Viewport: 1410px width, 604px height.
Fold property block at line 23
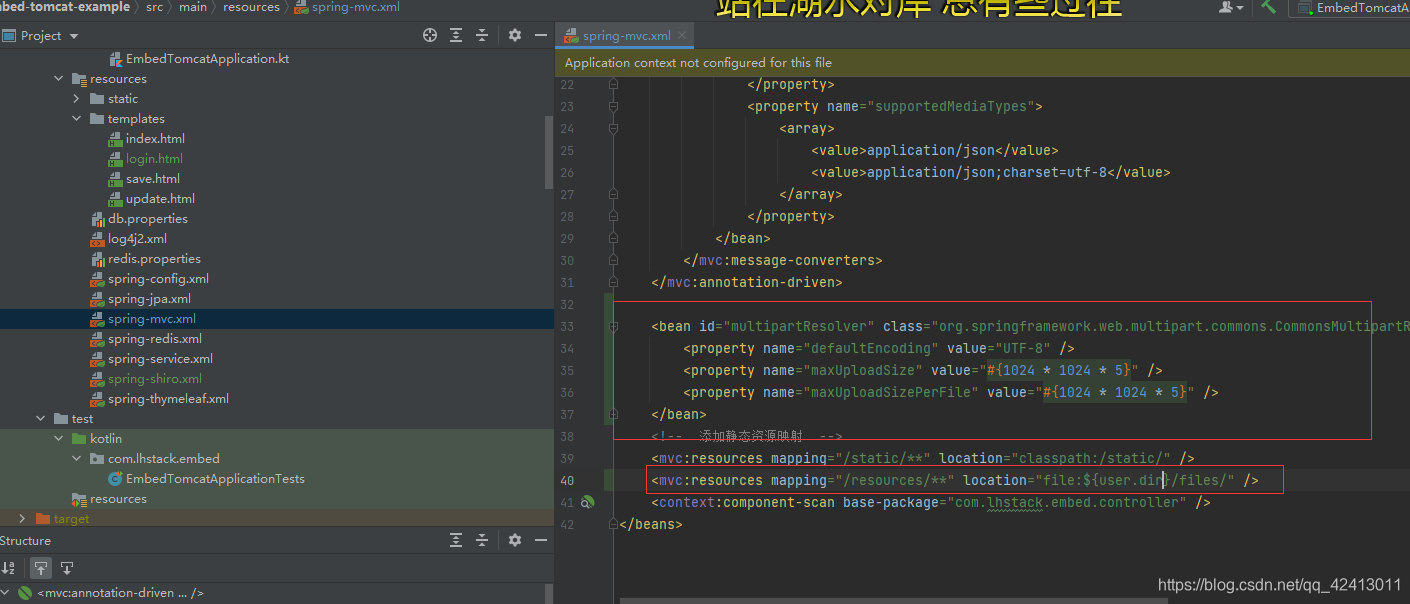612,106
